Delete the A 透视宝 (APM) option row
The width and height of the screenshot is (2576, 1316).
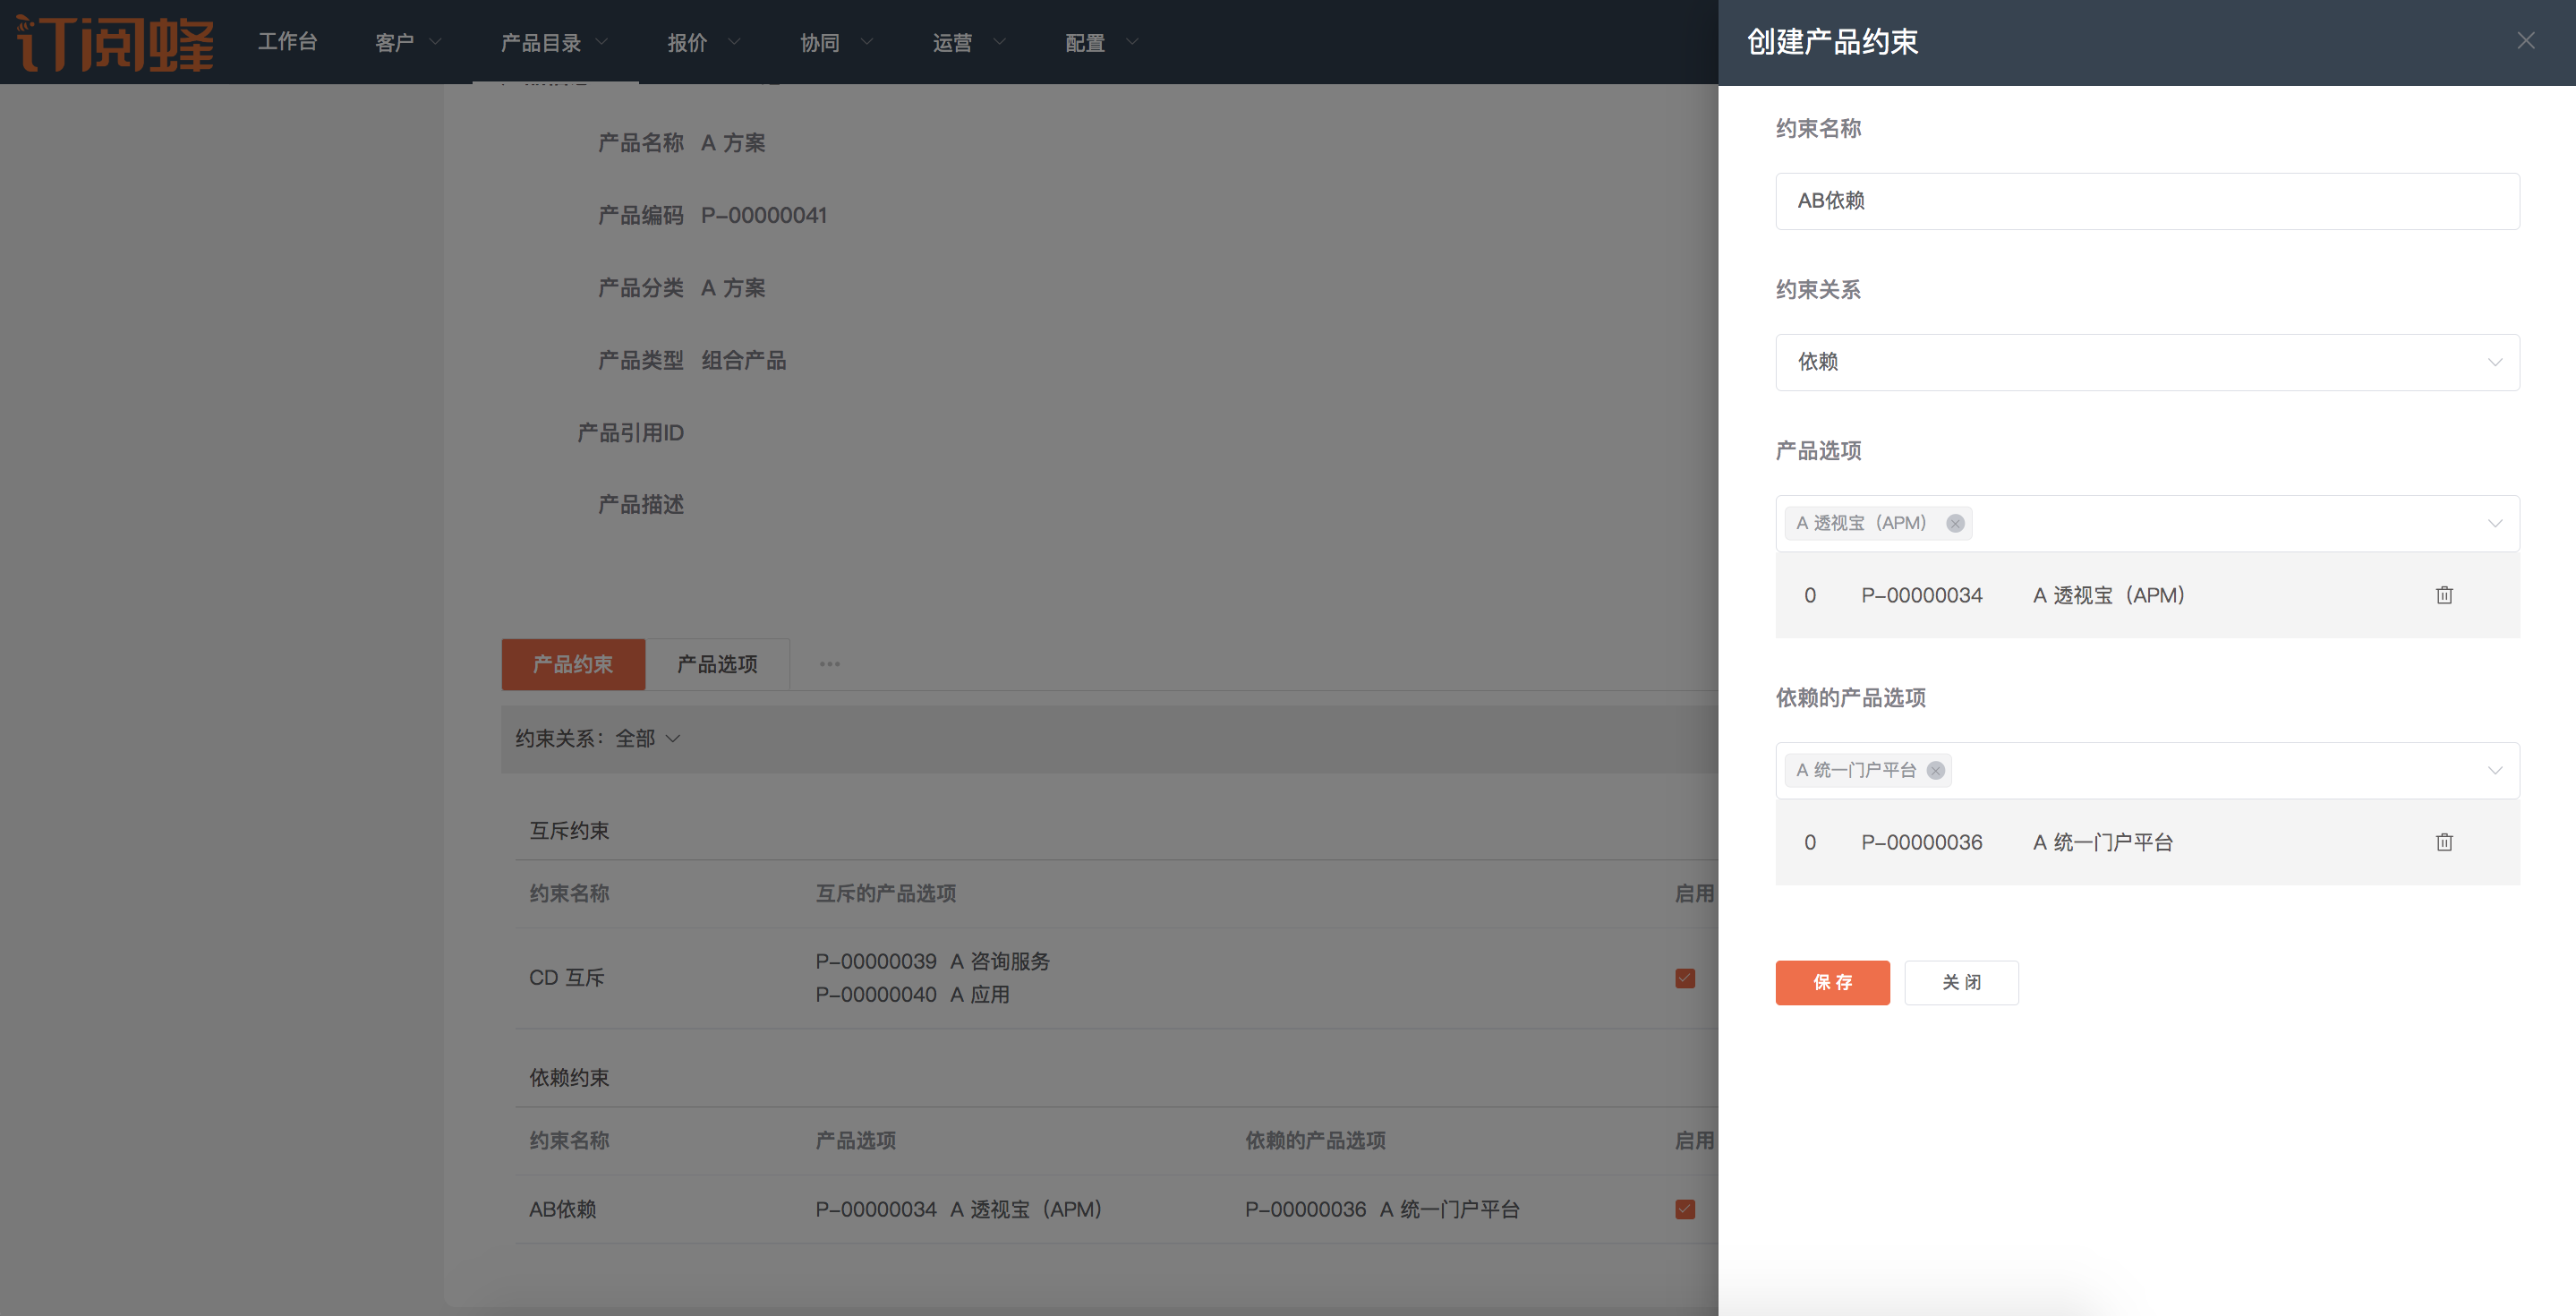click(2443, 595)
